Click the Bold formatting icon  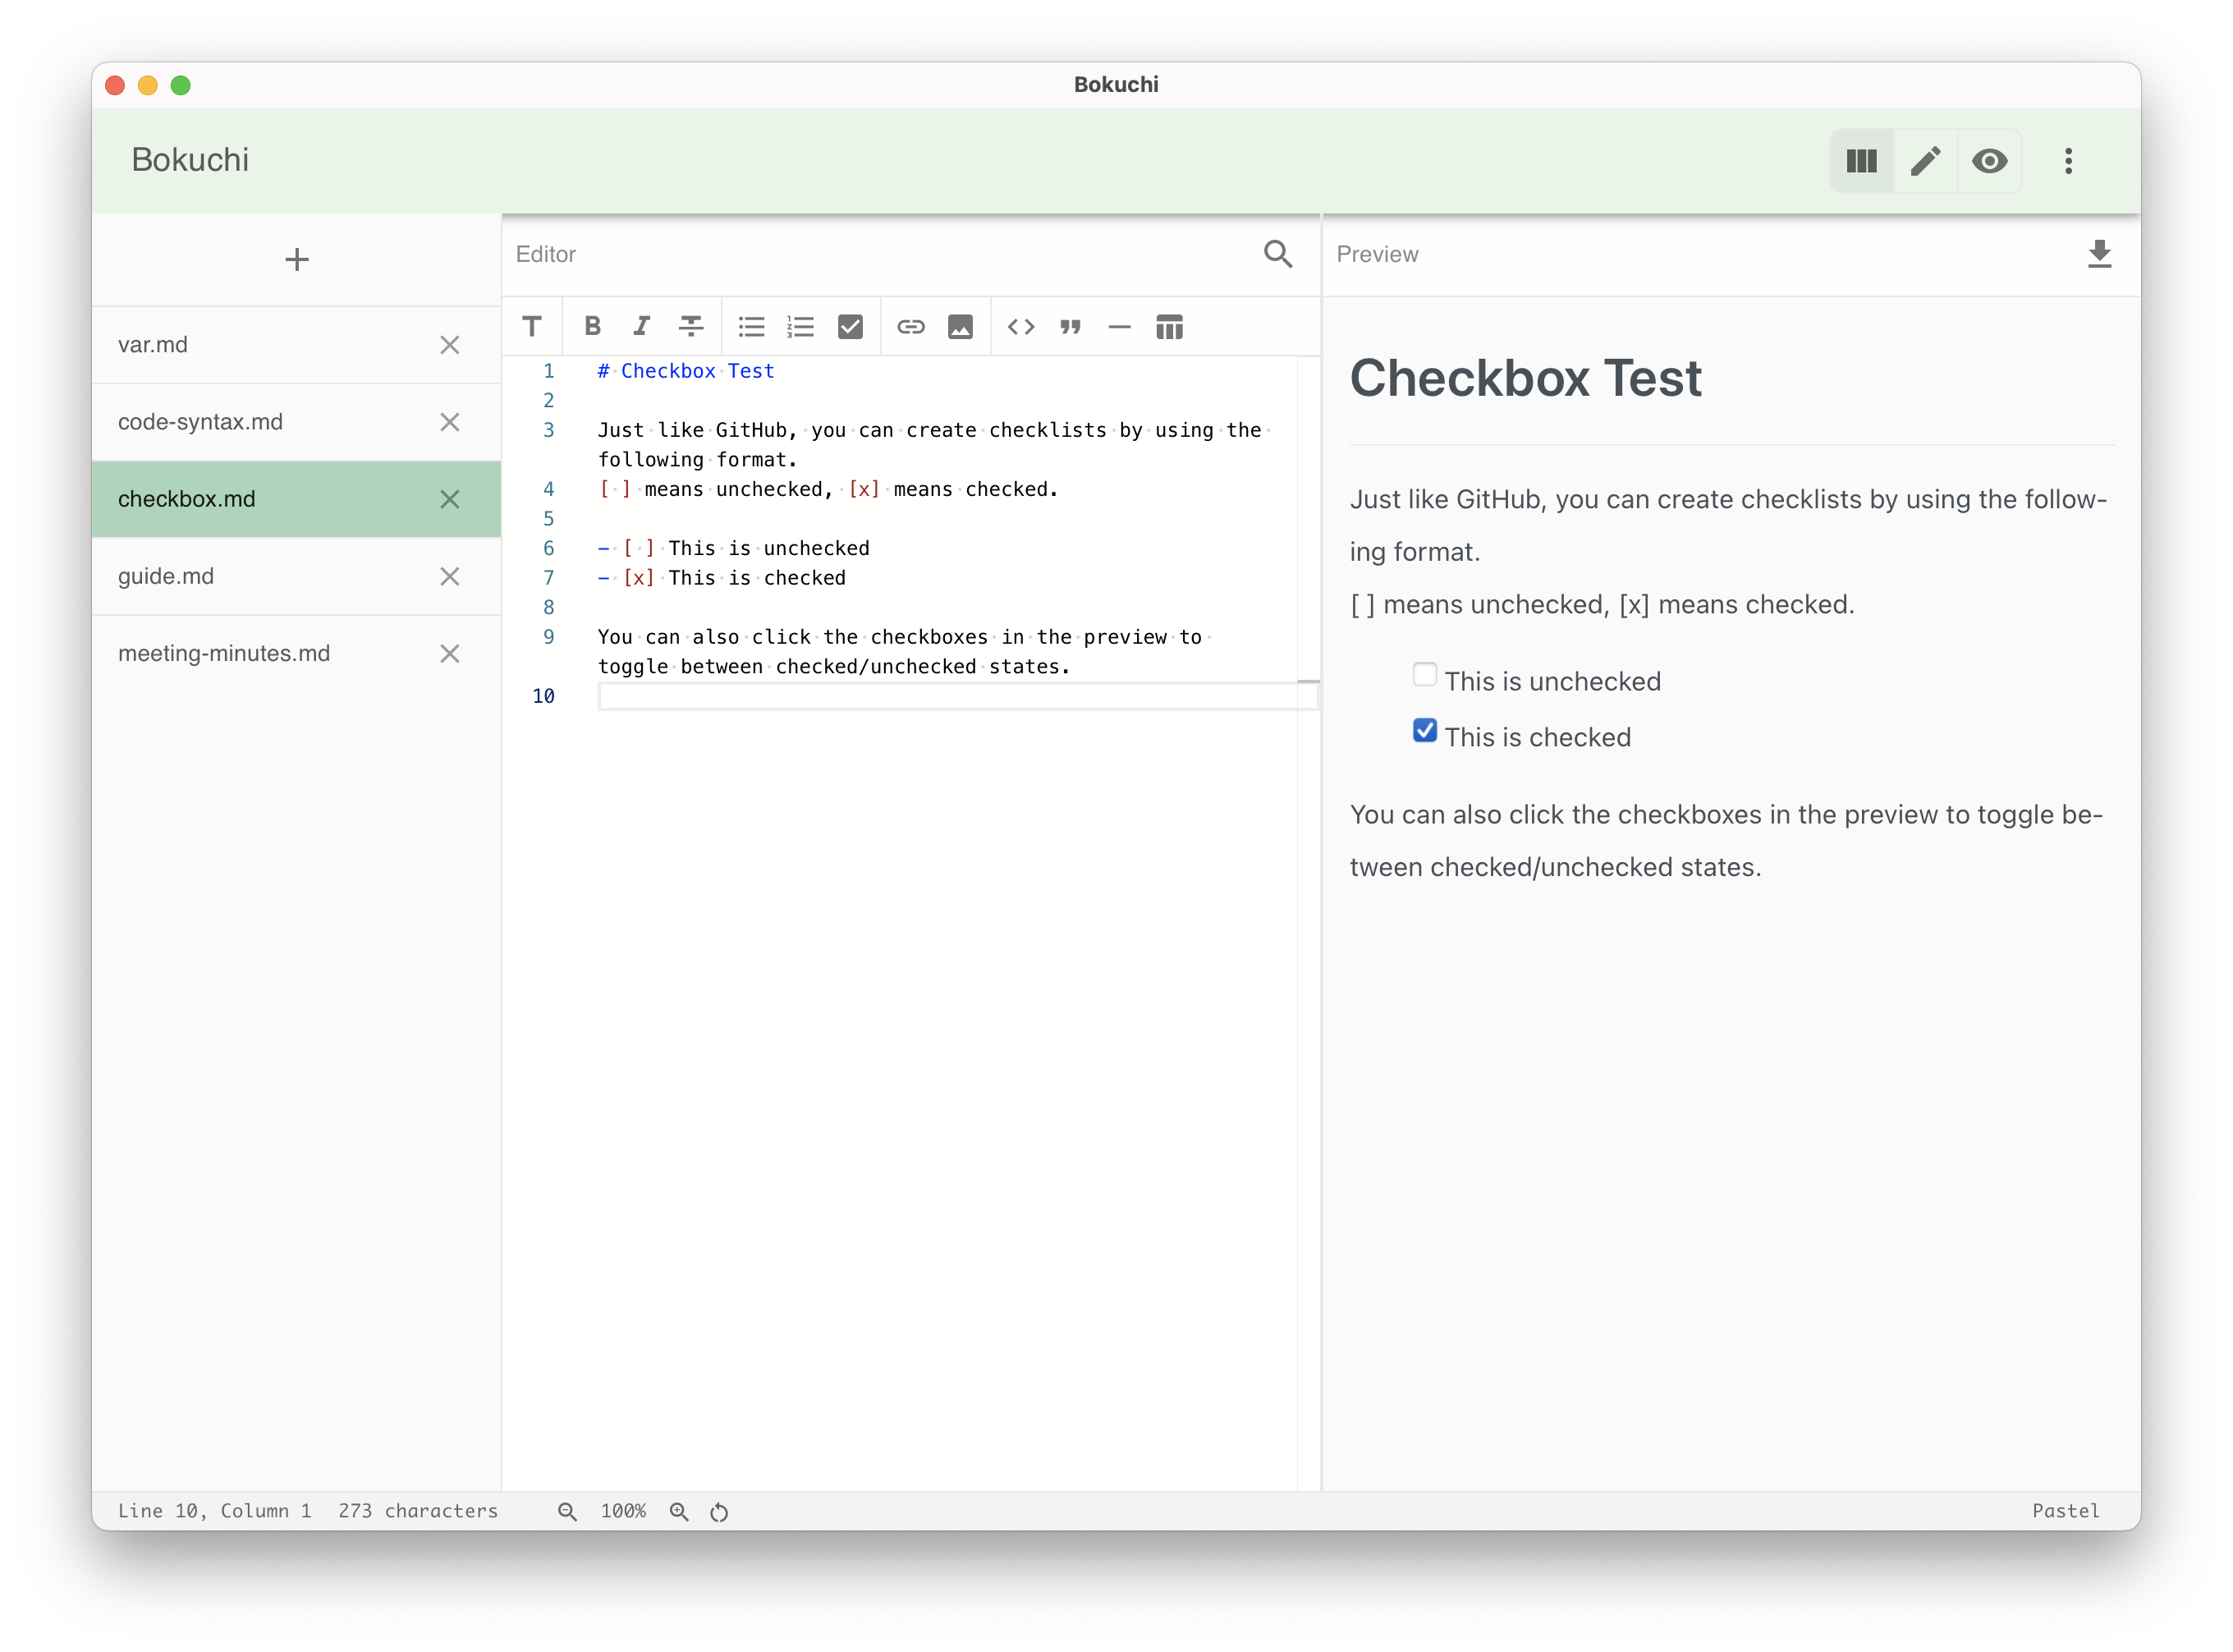pos(592,326)
